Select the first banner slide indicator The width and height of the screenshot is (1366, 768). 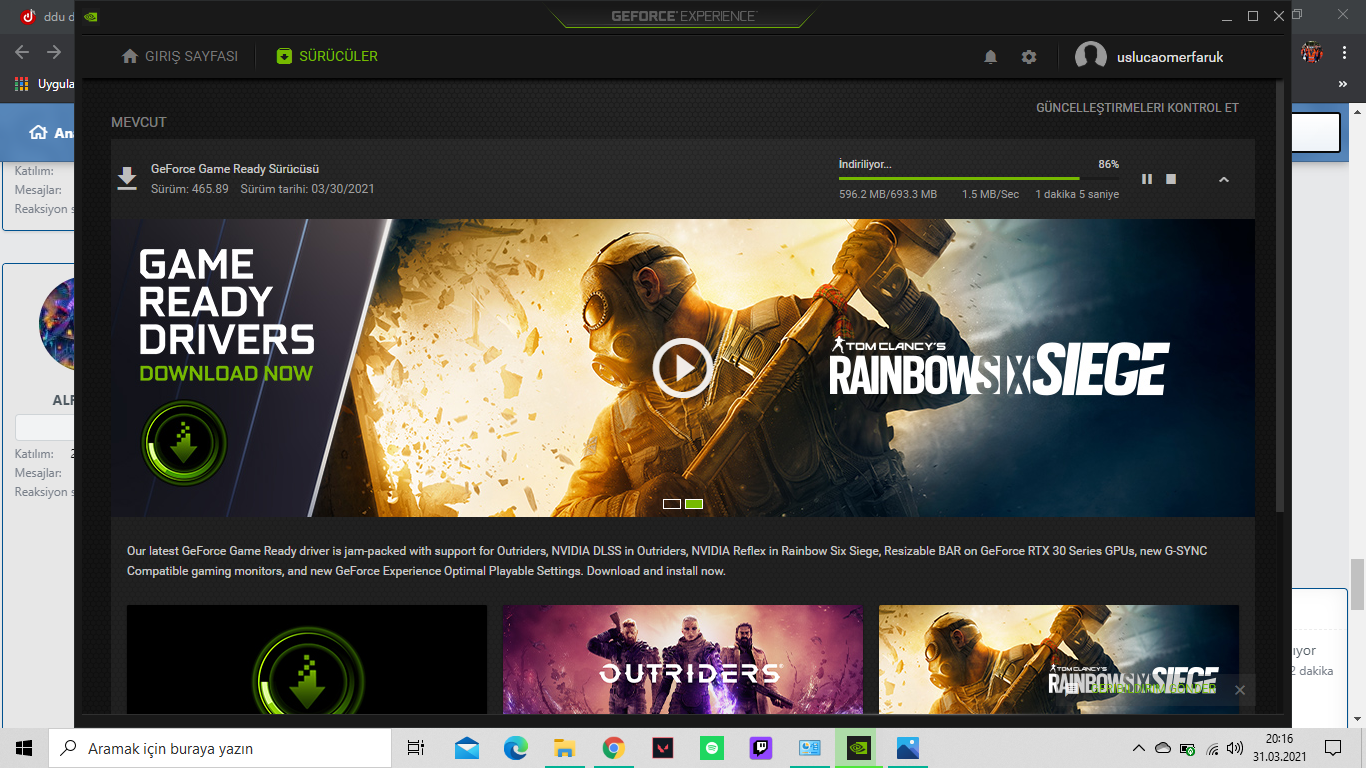[672, 504]
